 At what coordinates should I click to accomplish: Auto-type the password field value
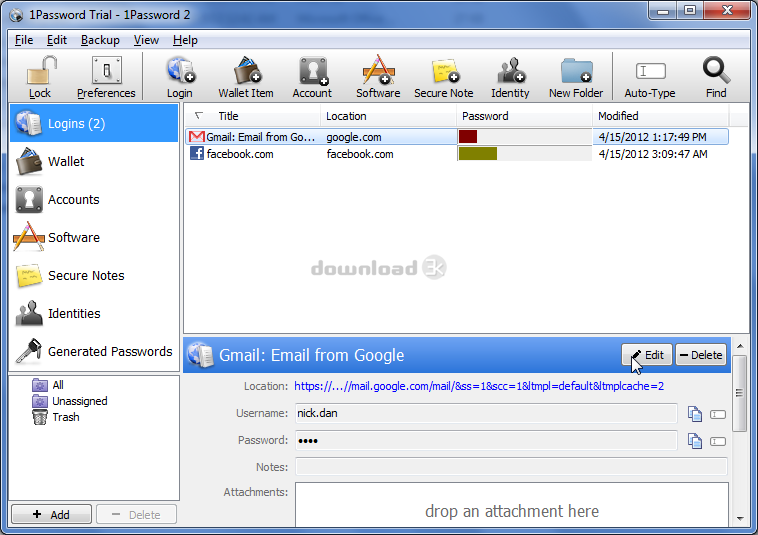coord(718,441)
